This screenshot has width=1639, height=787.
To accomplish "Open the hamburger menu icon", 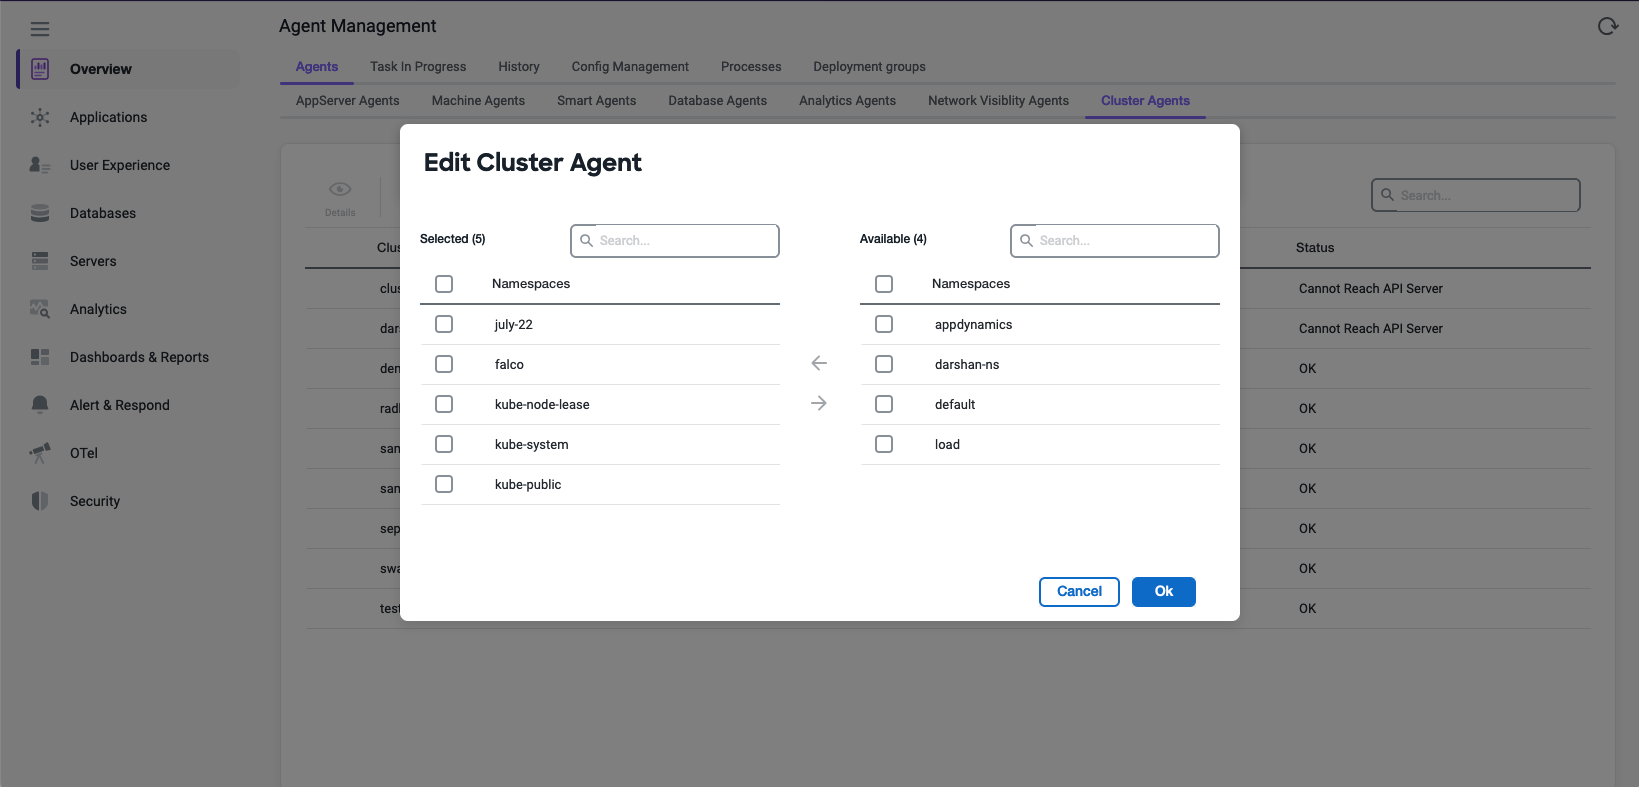I will pos(40,29).
